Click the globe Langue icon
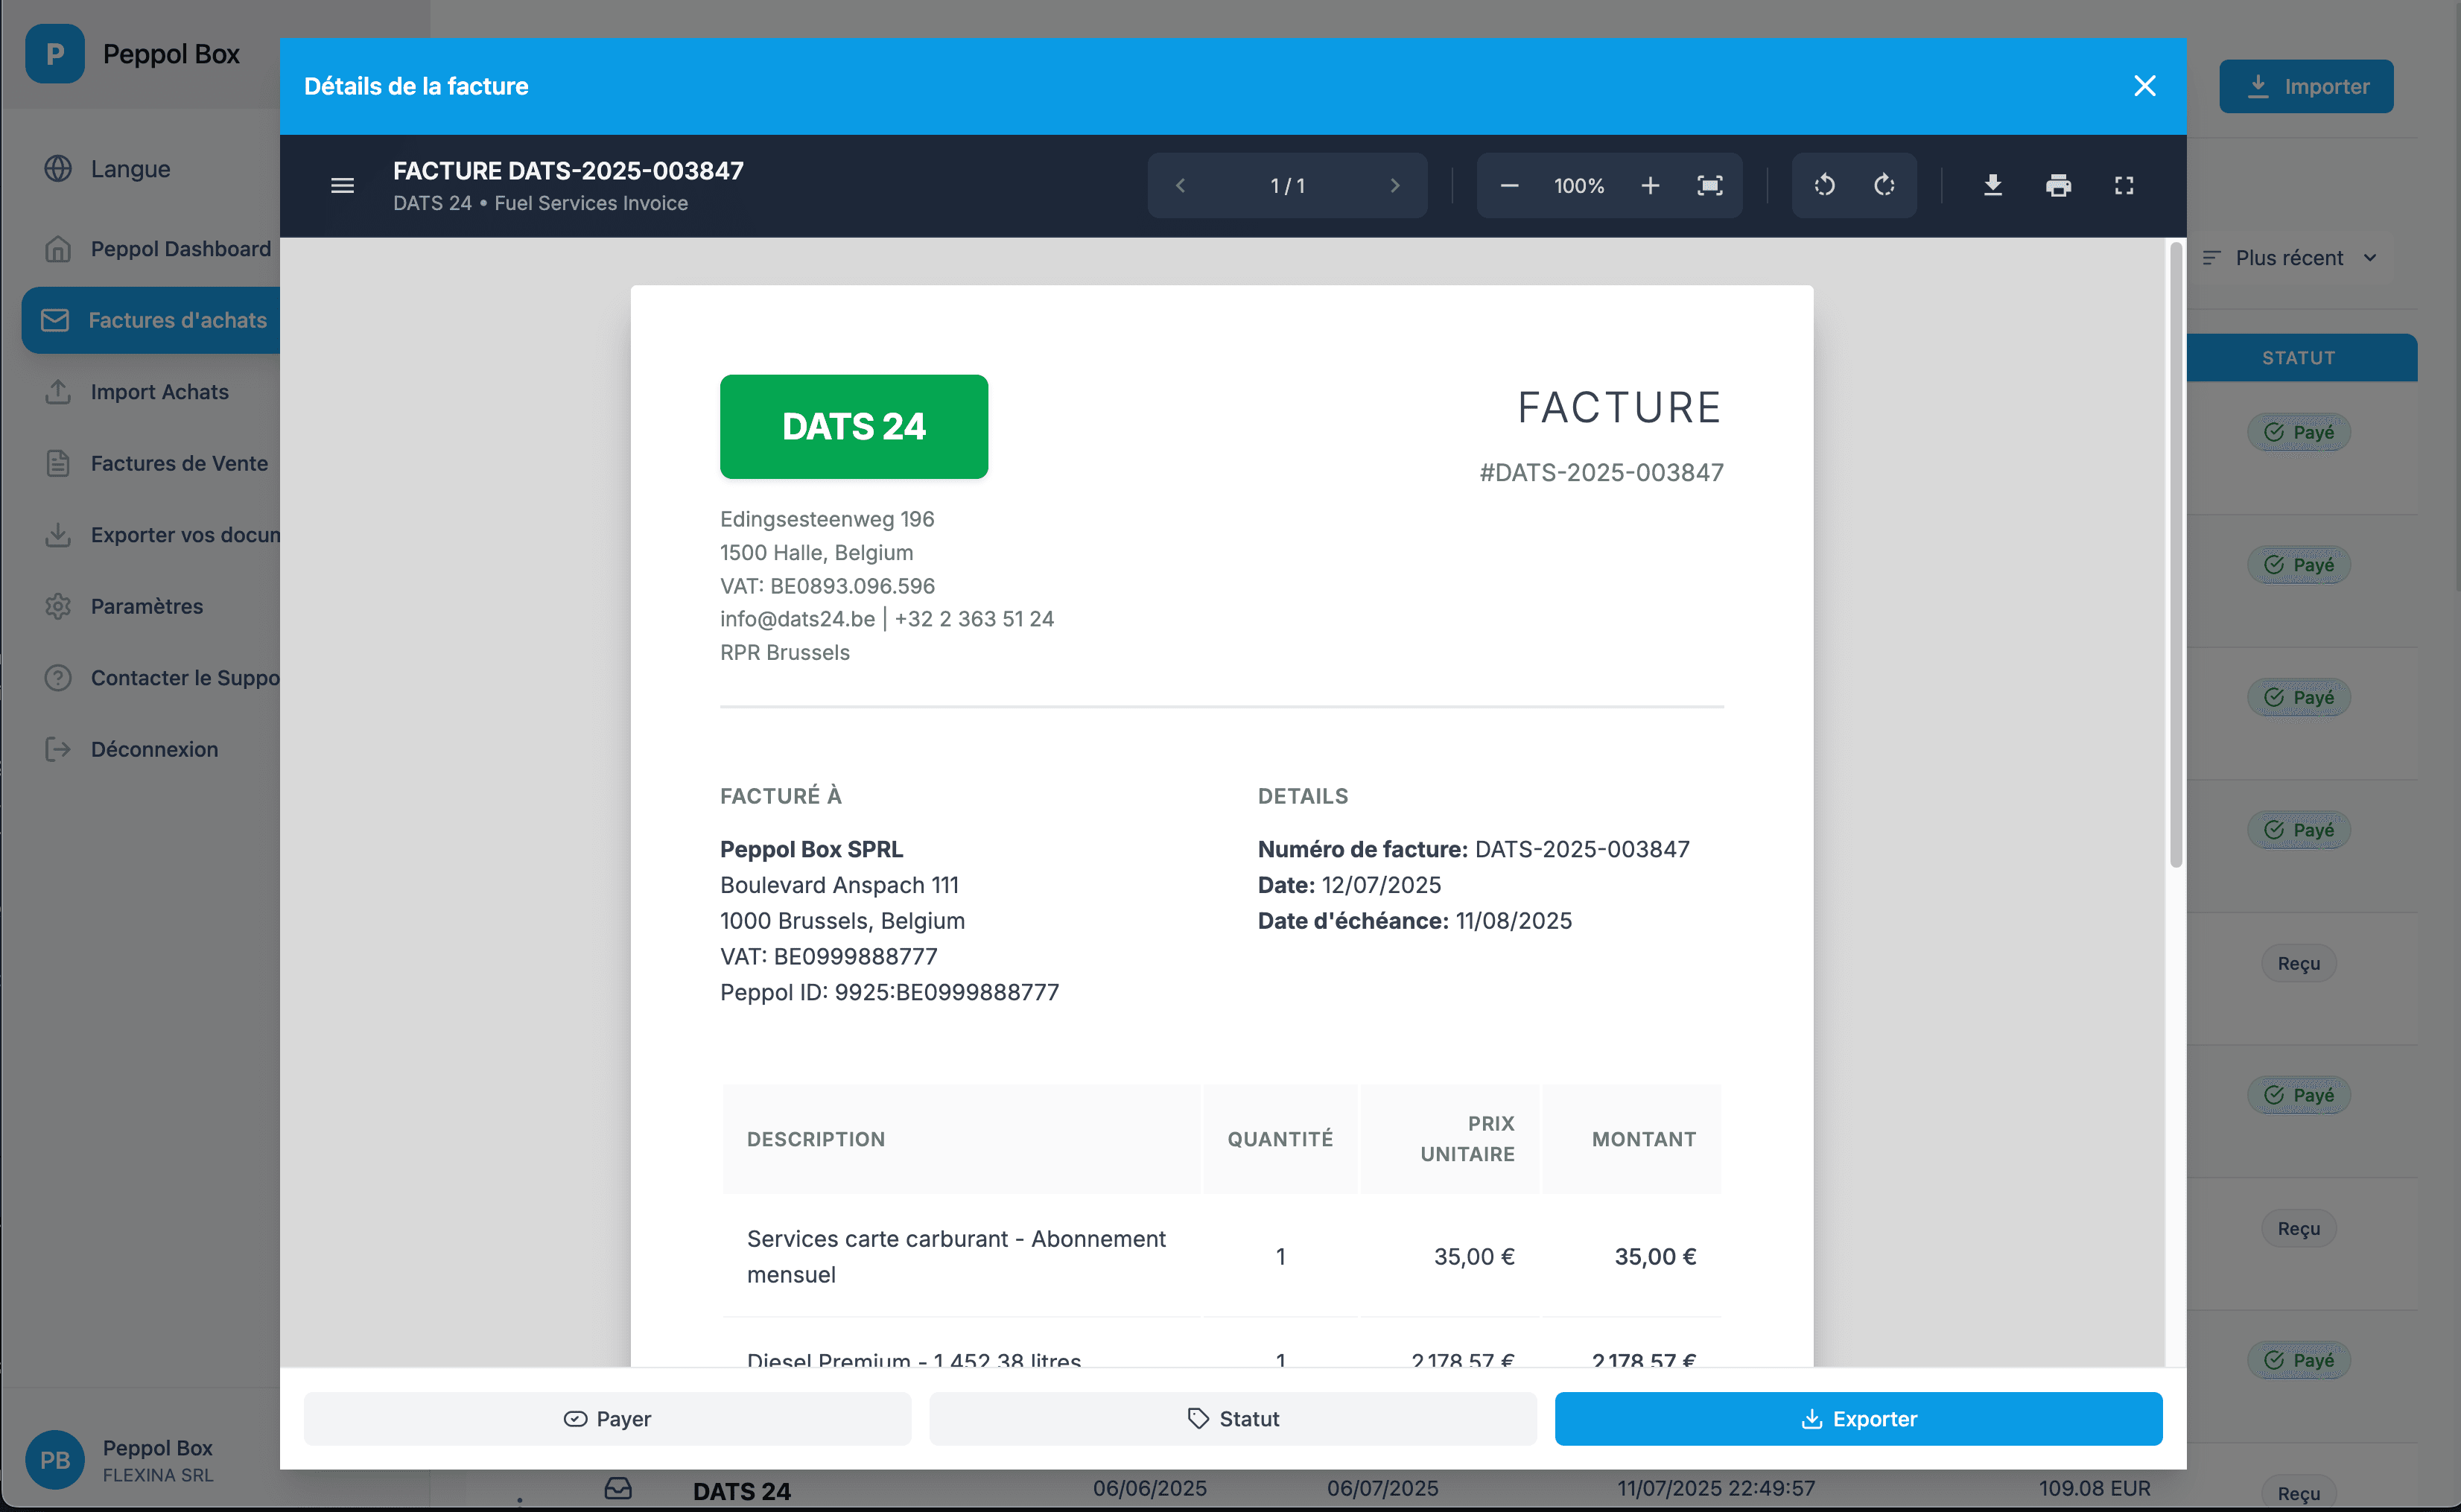The image size is (2461, 1512). pos(58,169)
